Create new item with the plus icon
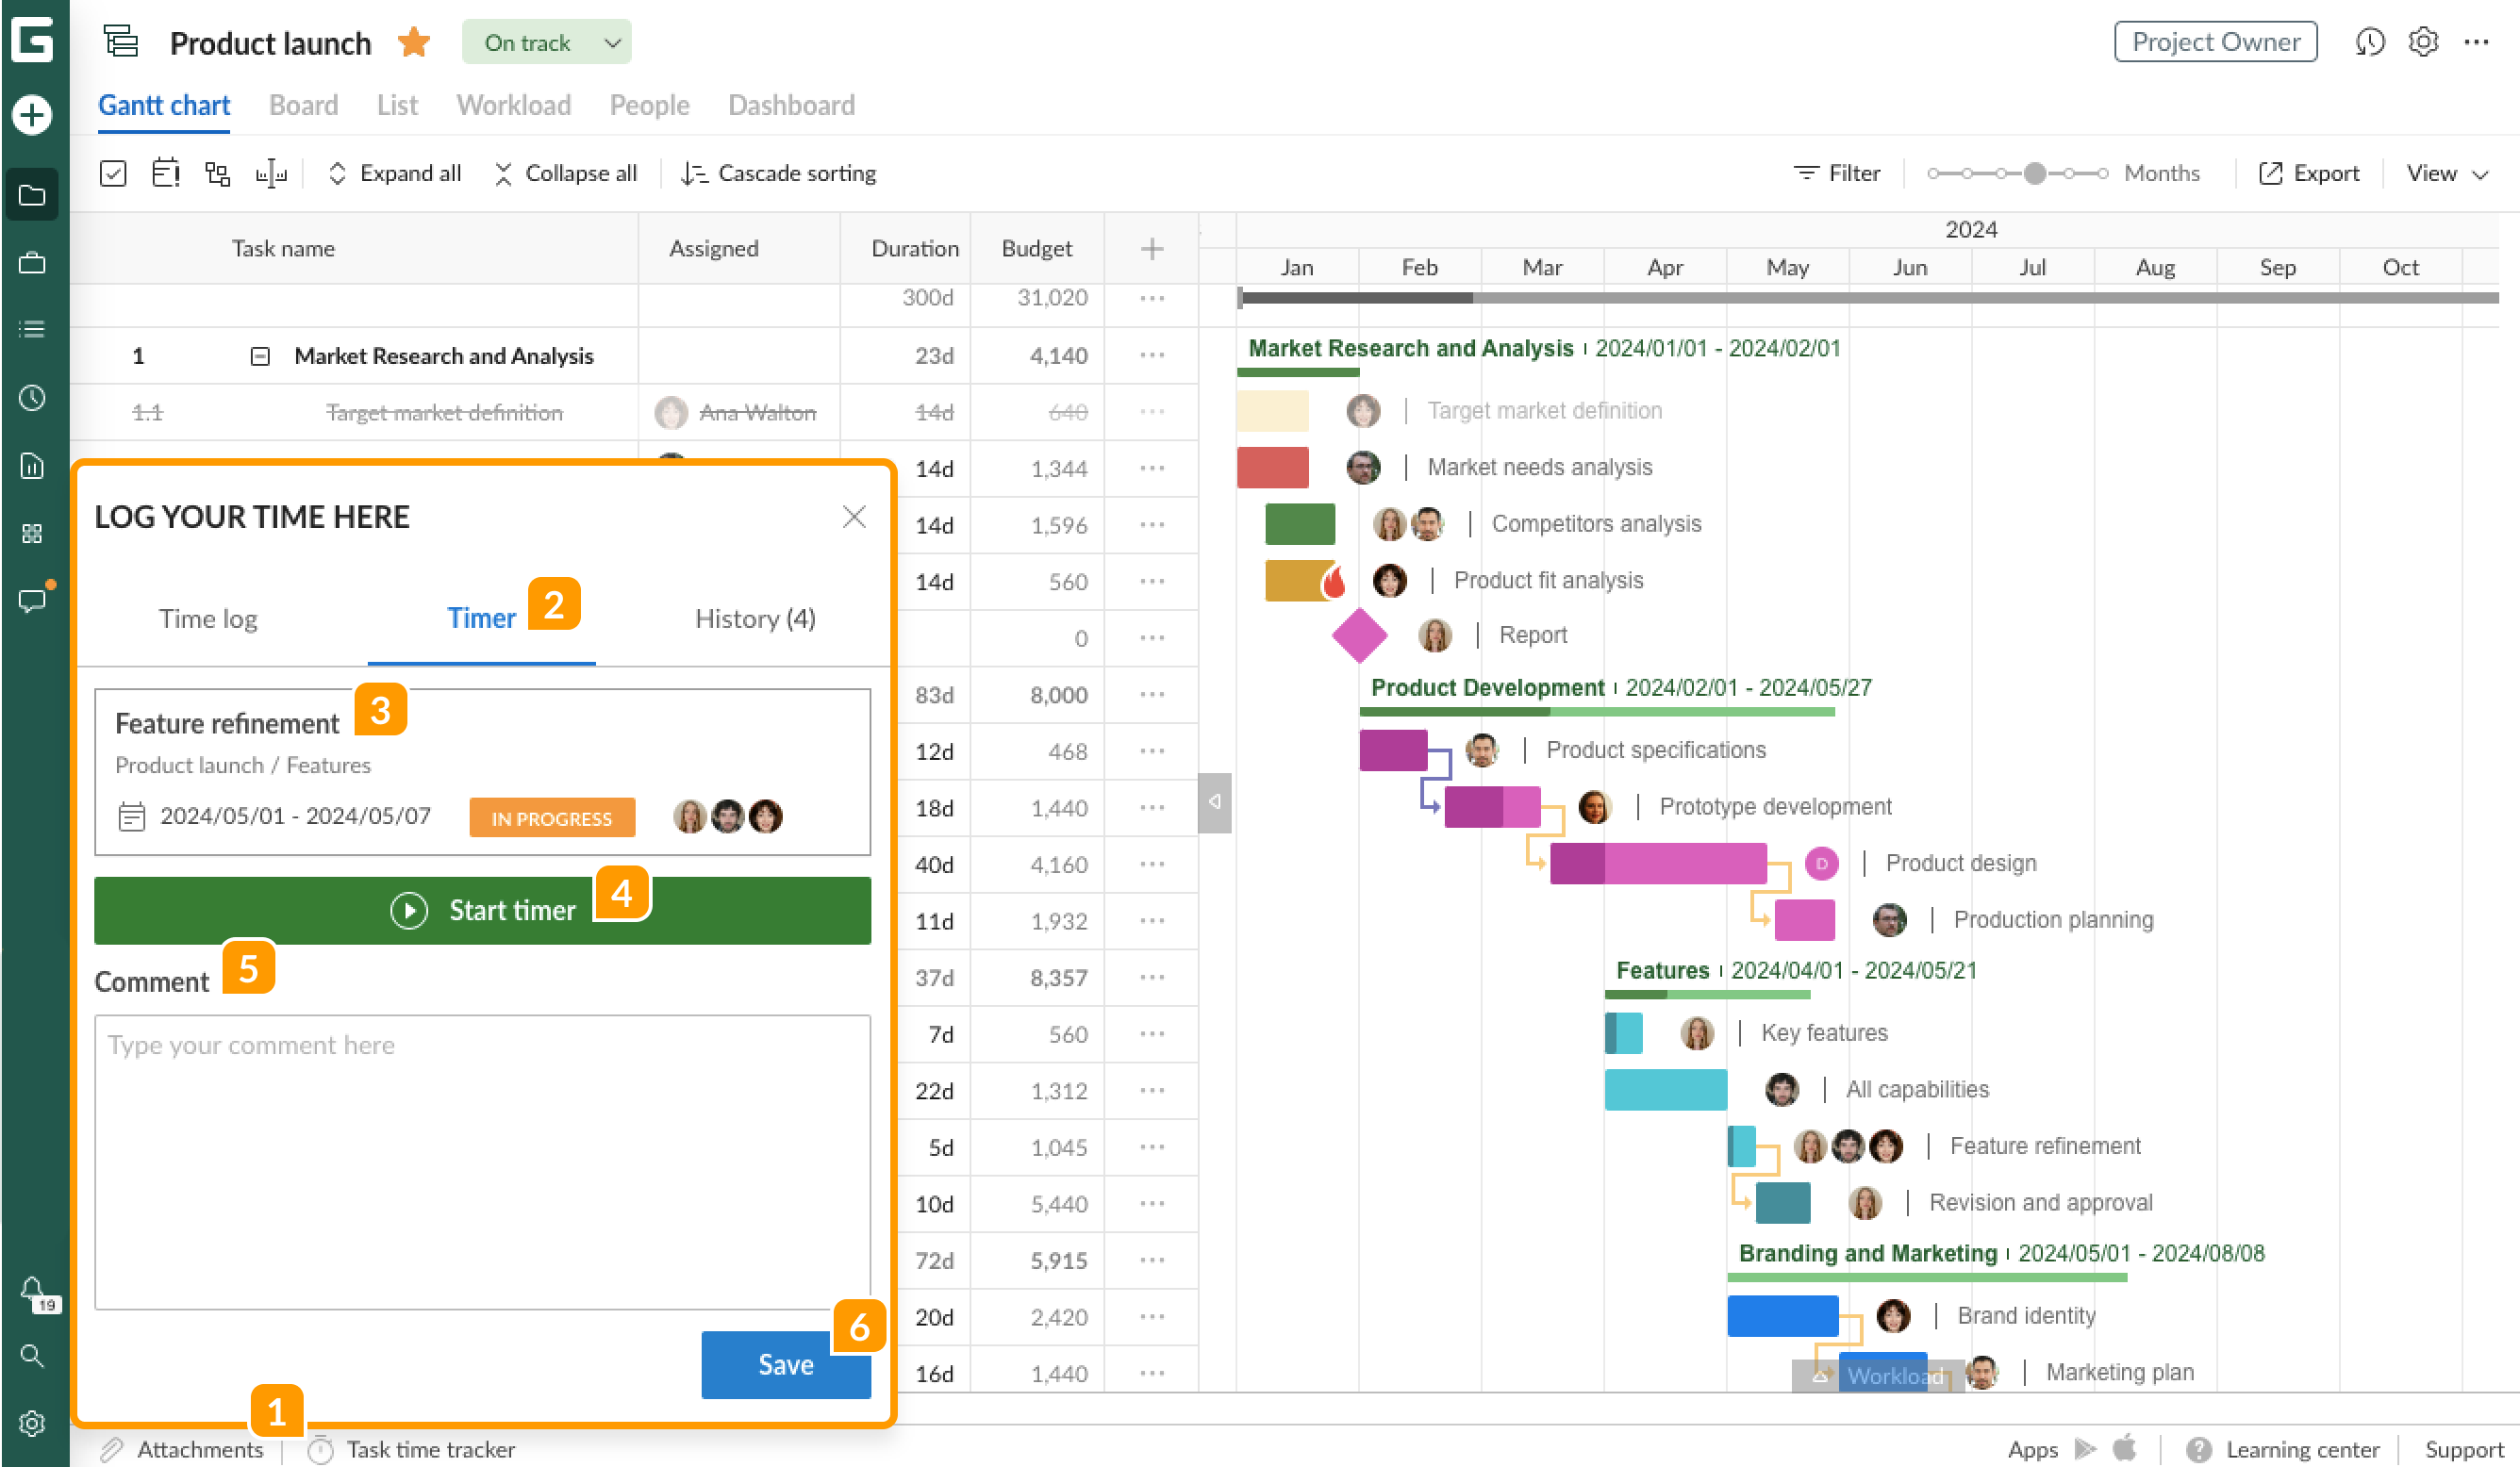The width and height of the screenshot is (2520, 1467). point(32,115)
